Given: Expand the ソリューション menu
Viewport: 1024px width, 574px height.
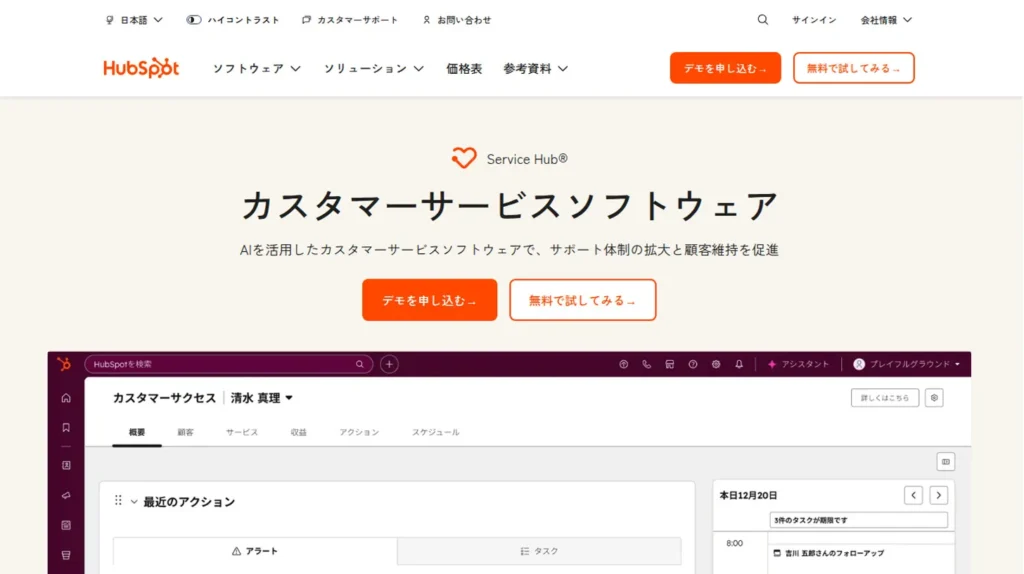Looking at the screenshot, I should (x=374, y=69).
